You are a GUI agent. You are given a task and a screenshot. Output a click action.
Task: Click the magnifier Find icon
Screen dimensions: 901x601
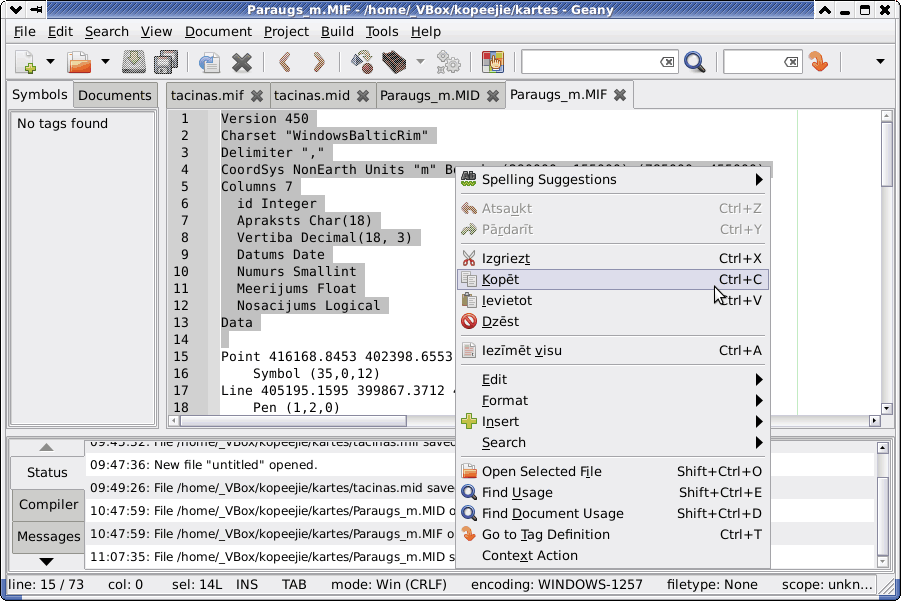pyautogui.click(x=695, y=61)
